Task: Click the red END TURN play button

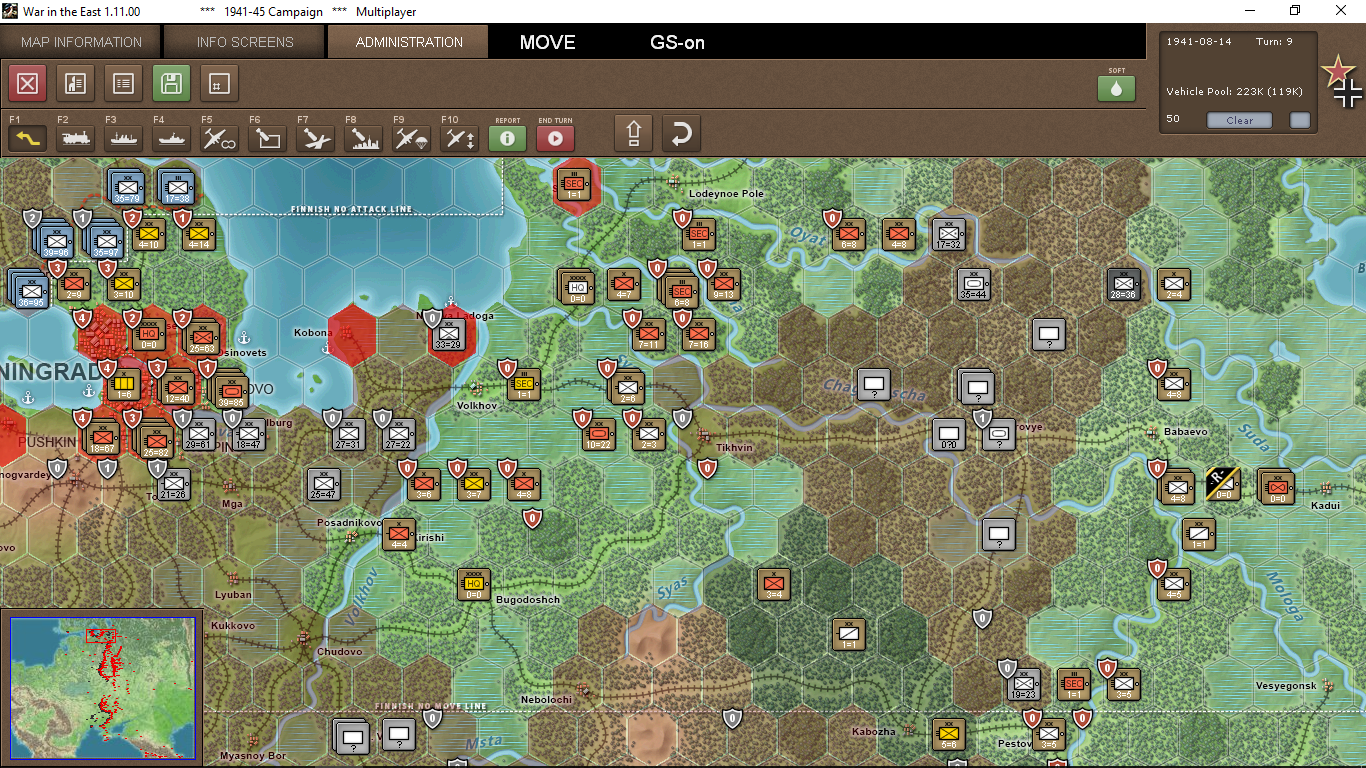Action: (x=556, y=139)
